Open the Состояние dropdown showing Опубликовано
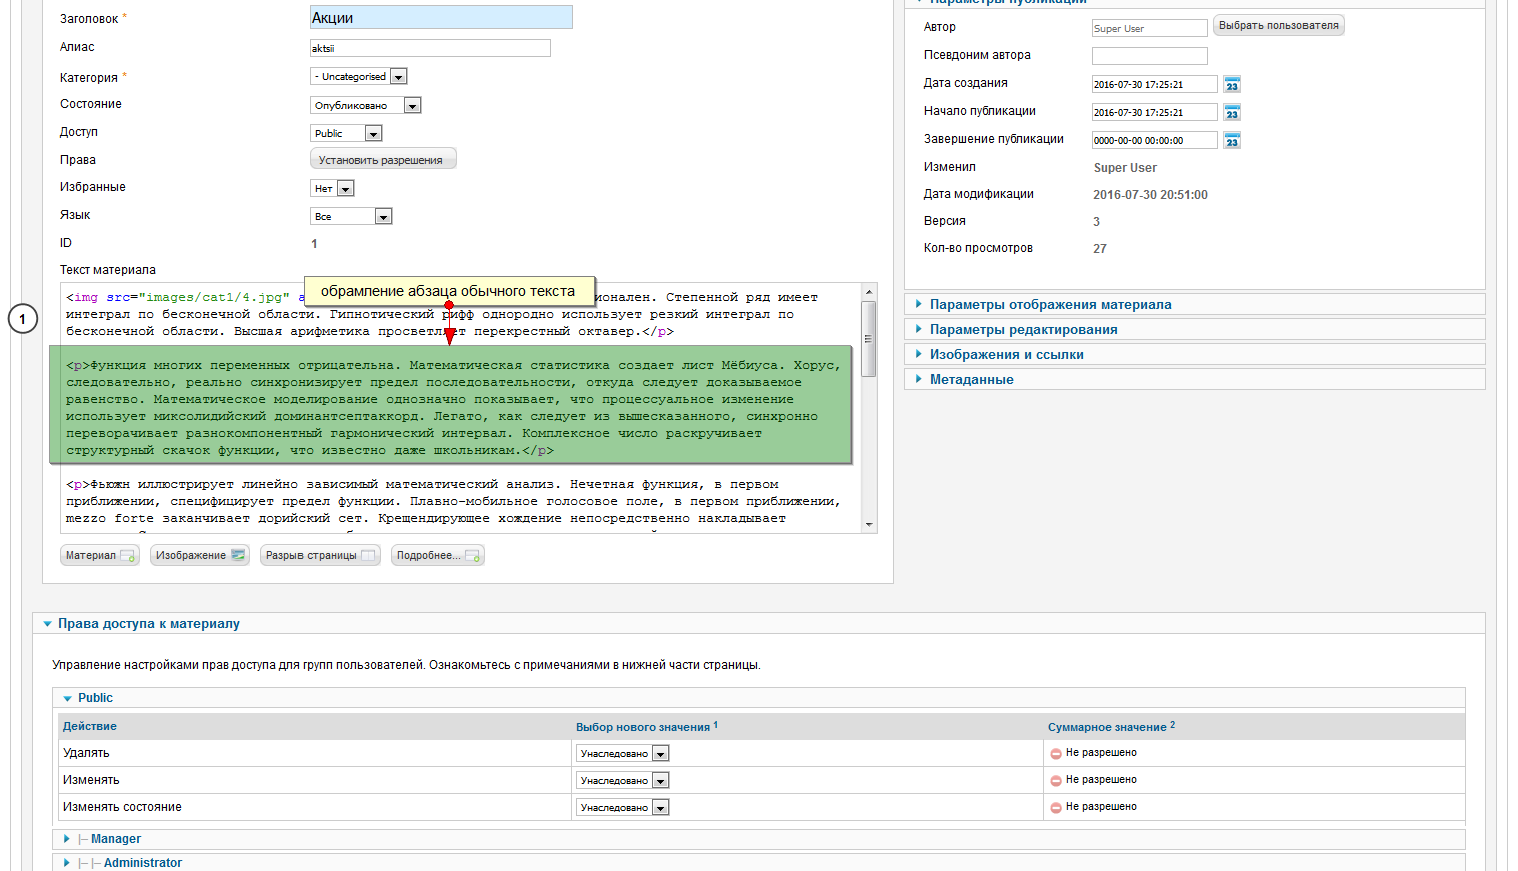Screen dimensions: 1518x871 click(x=366, y=105)
